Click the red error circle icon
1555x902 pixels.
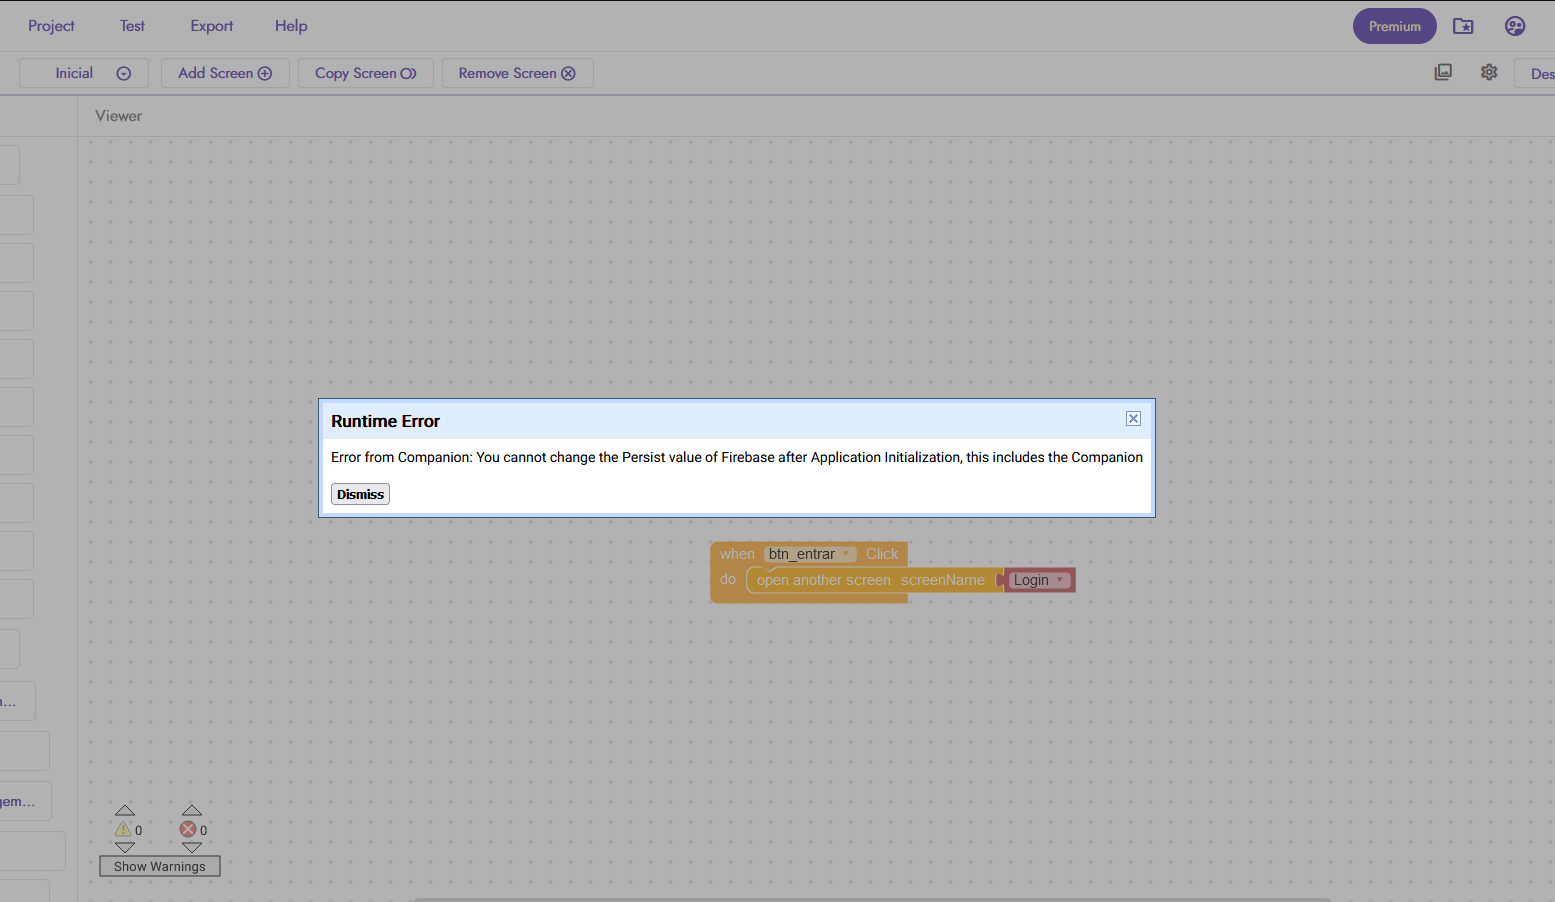tap(188, 829)
